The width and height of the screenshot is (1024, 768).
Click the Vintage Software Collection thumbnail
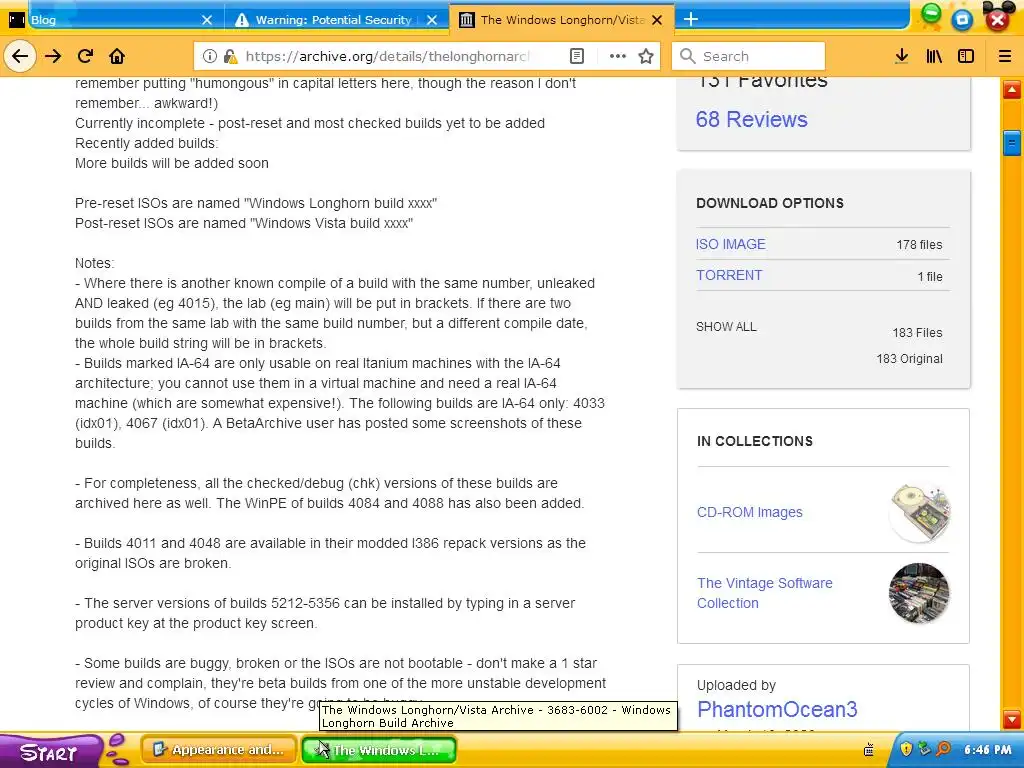[x=919, y=593]
